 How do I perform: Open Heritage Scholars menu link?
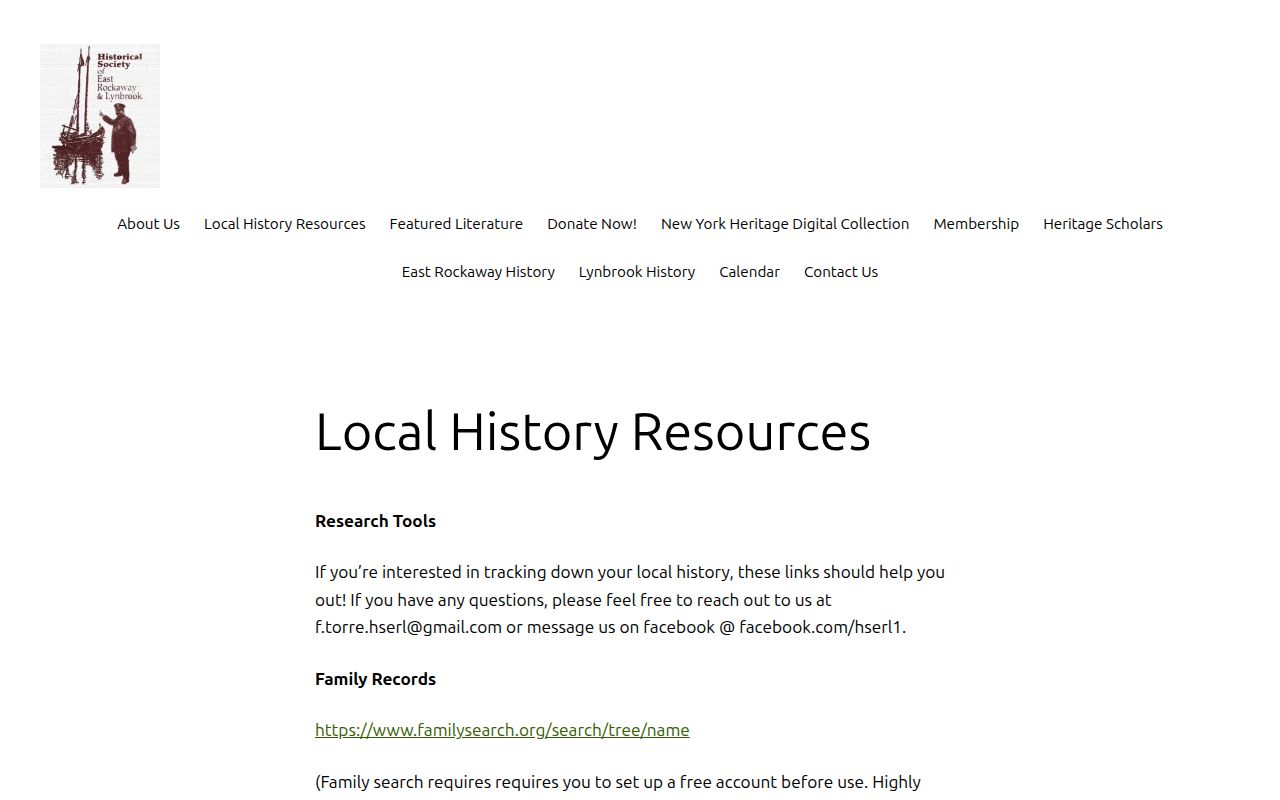pyautogui.click(x=1103, y=224)
